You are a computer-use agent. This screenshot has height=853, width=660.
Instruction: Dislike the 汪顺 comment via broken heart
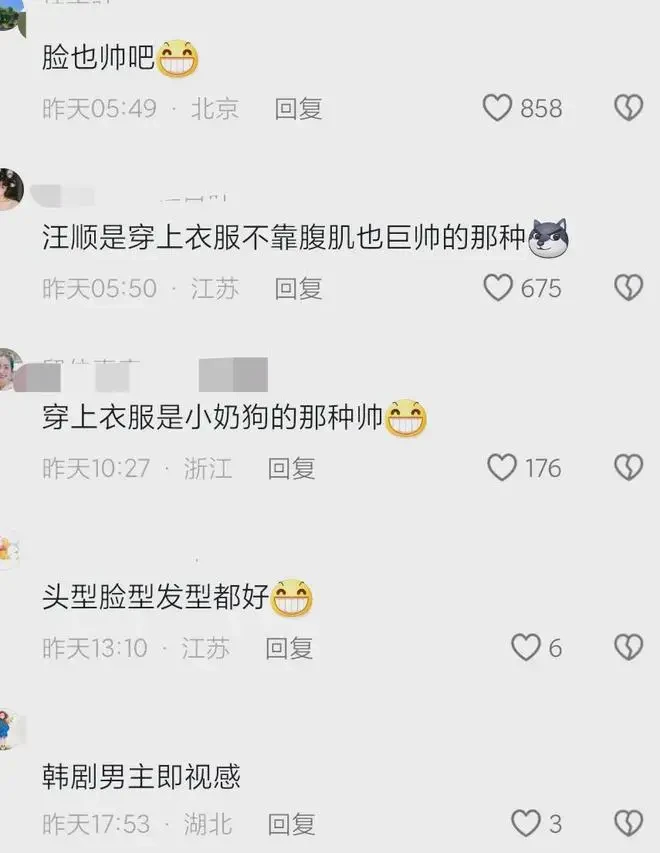coord(629,288)
